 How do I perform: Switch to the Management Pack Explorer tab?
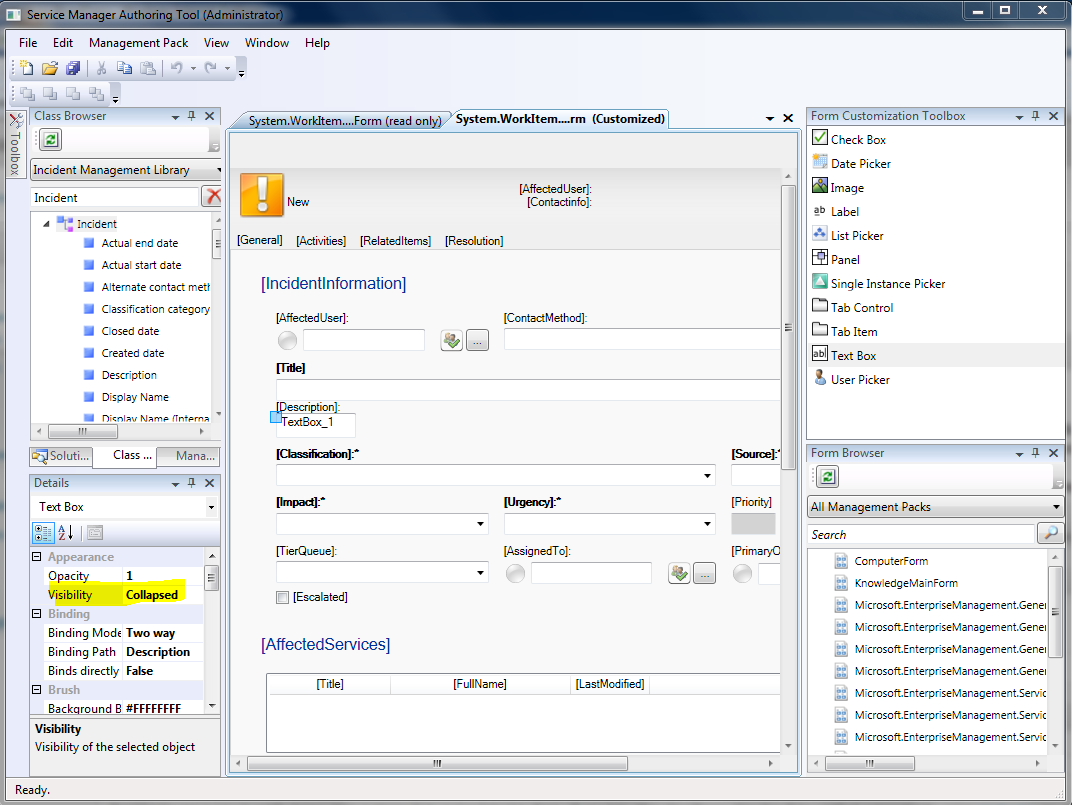click(x=189, y=456)
